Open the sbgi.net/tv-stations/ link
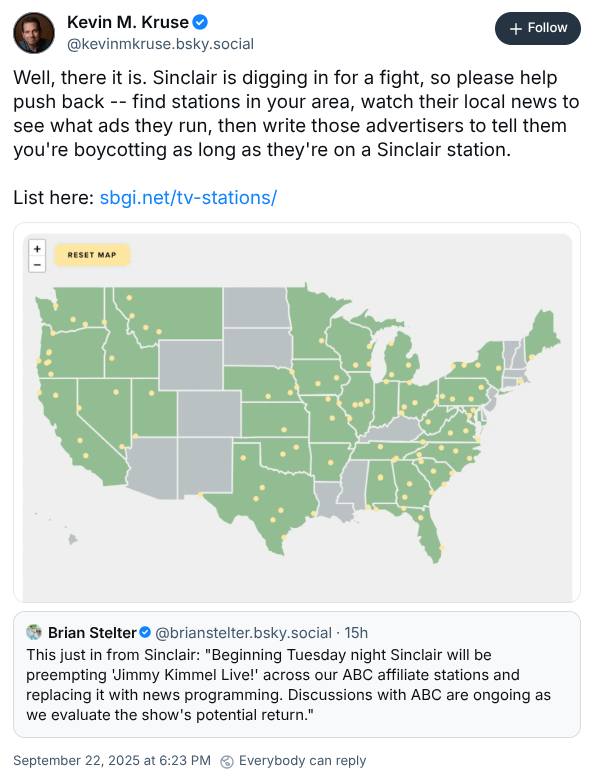597x776 pixels. pyautogui.click(x=188, y=197)
